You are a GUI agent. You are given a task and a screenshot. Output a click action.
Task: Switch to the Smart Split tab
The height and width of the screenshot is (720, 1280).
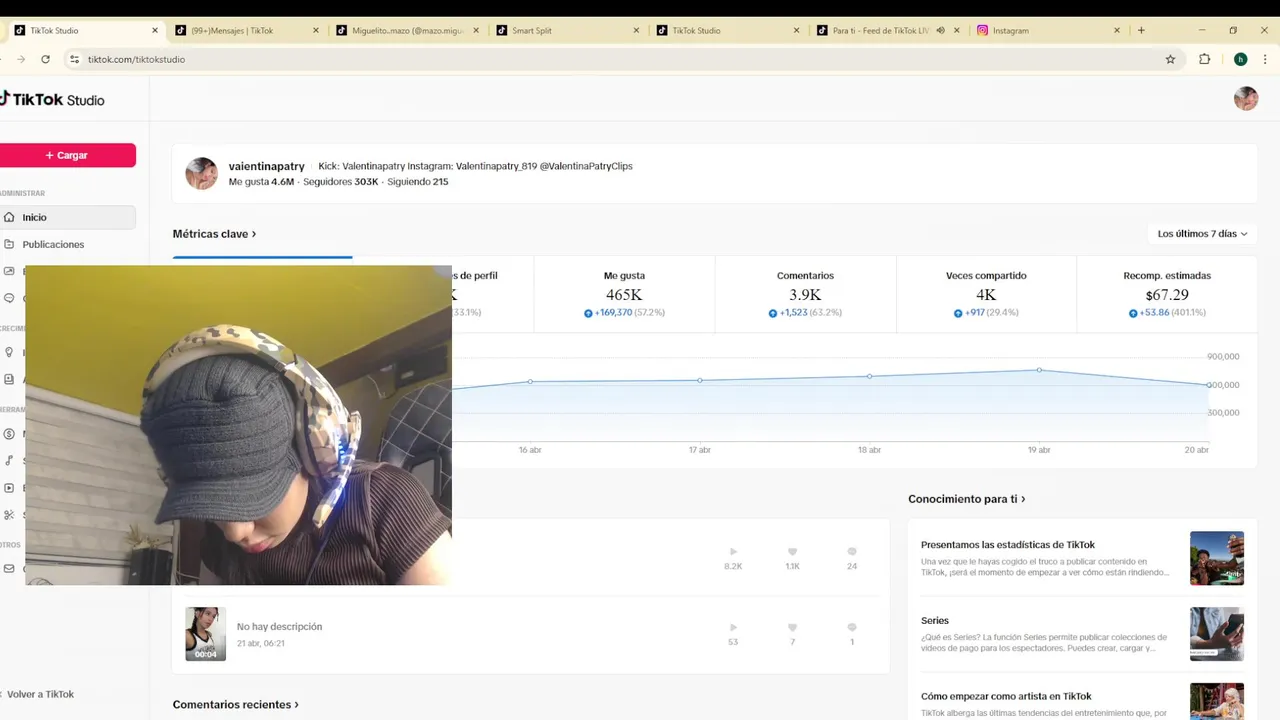pos(566,30)
